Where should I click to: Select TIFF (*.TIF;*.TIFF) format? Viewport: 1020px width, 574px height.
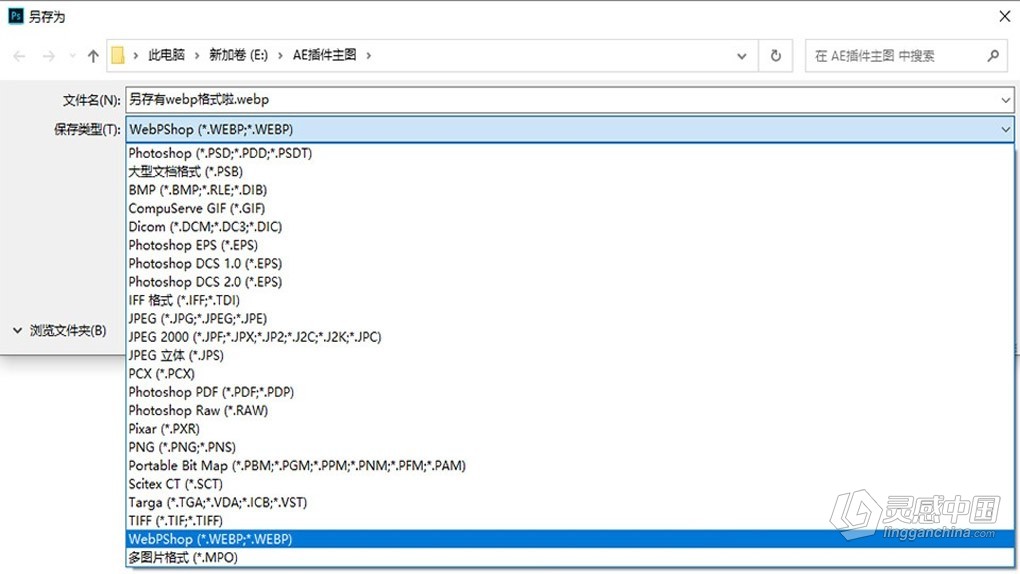[x=569, y=521]
